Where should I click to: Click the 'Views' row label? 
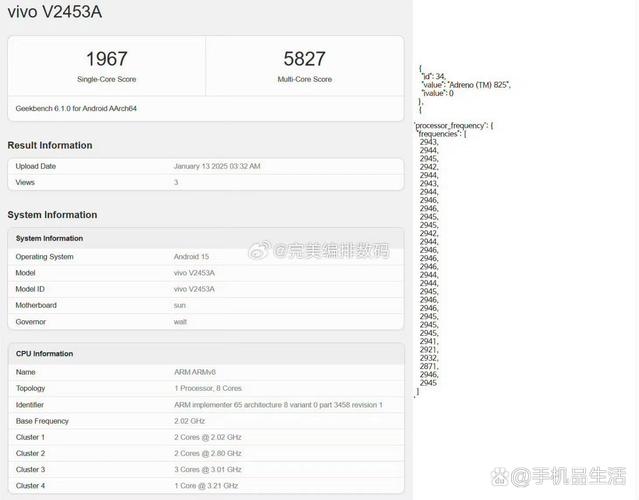[25, 183]
